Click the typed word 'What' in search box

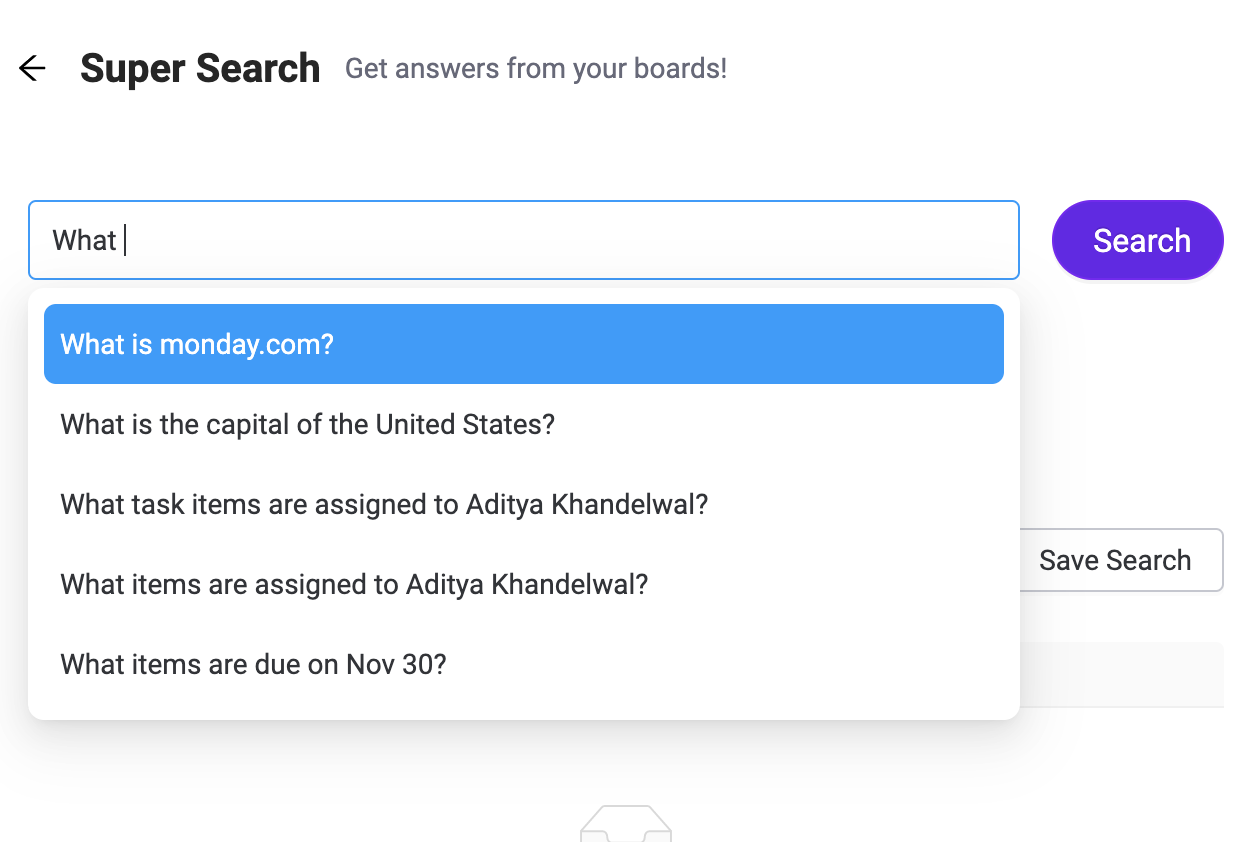(84, 240)
